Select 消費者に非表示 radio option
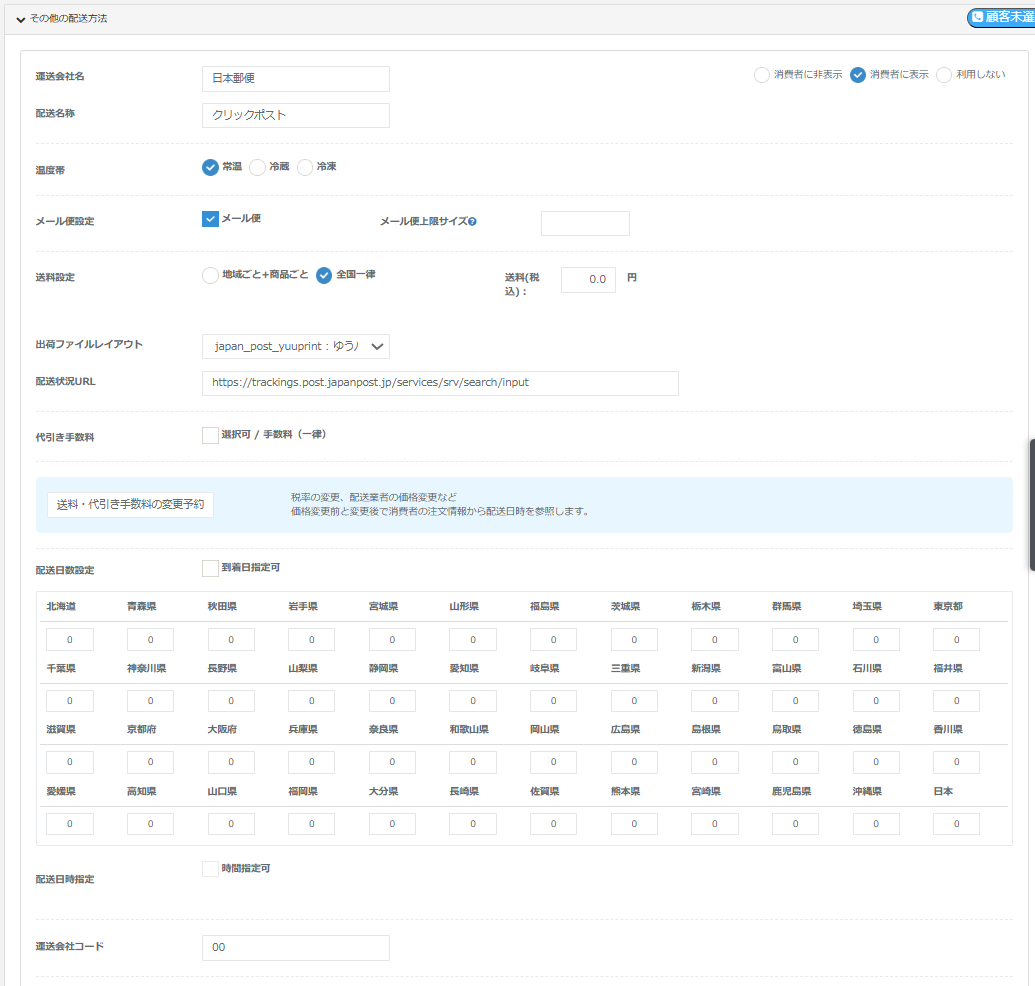Image resolution: width=1035 pixels, height=986 pixels. pyautogui.click(x=762, y=75)
